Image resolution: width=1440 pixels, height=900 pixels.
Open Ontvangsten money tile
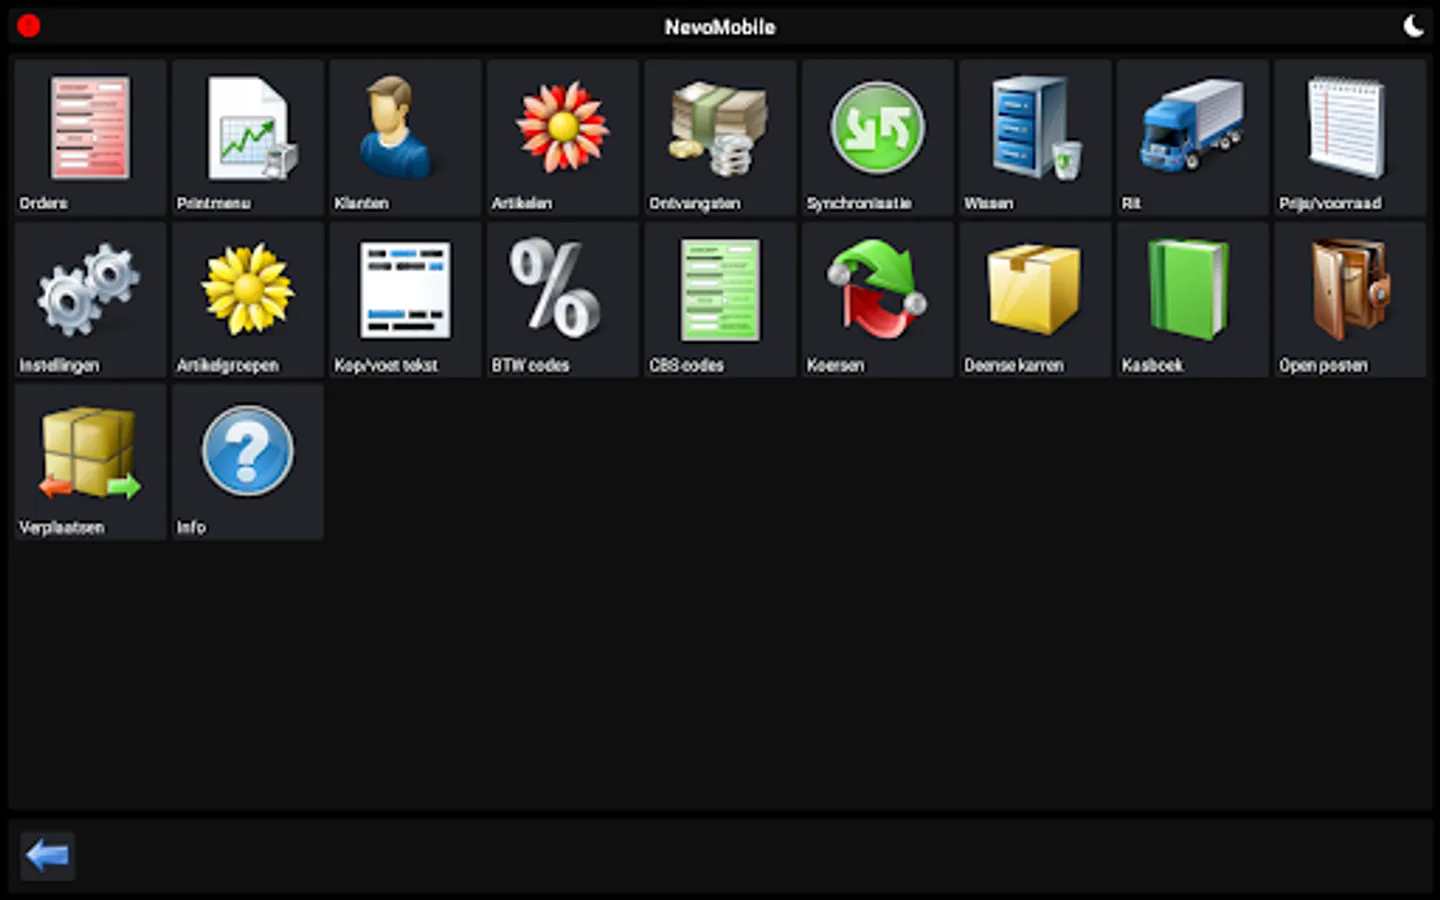[x=720, y=137]
